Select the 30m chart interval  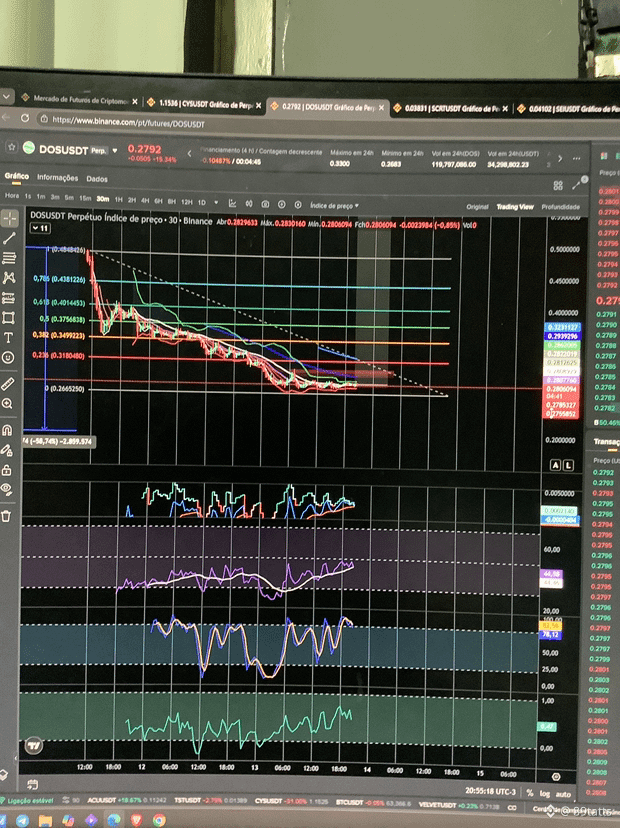tap(102, 199)
